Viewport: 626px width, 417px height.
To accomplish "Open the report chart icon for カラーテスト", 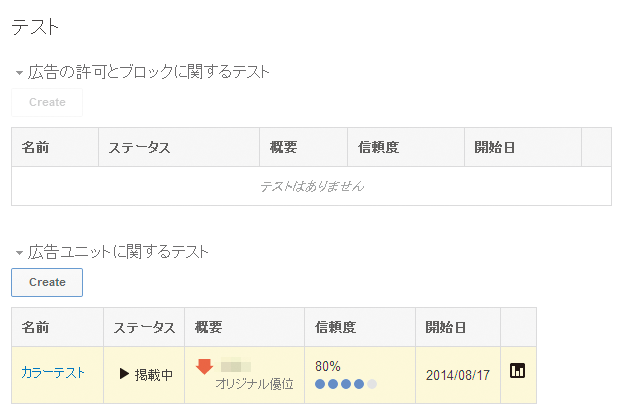I will tap(517, 371).
